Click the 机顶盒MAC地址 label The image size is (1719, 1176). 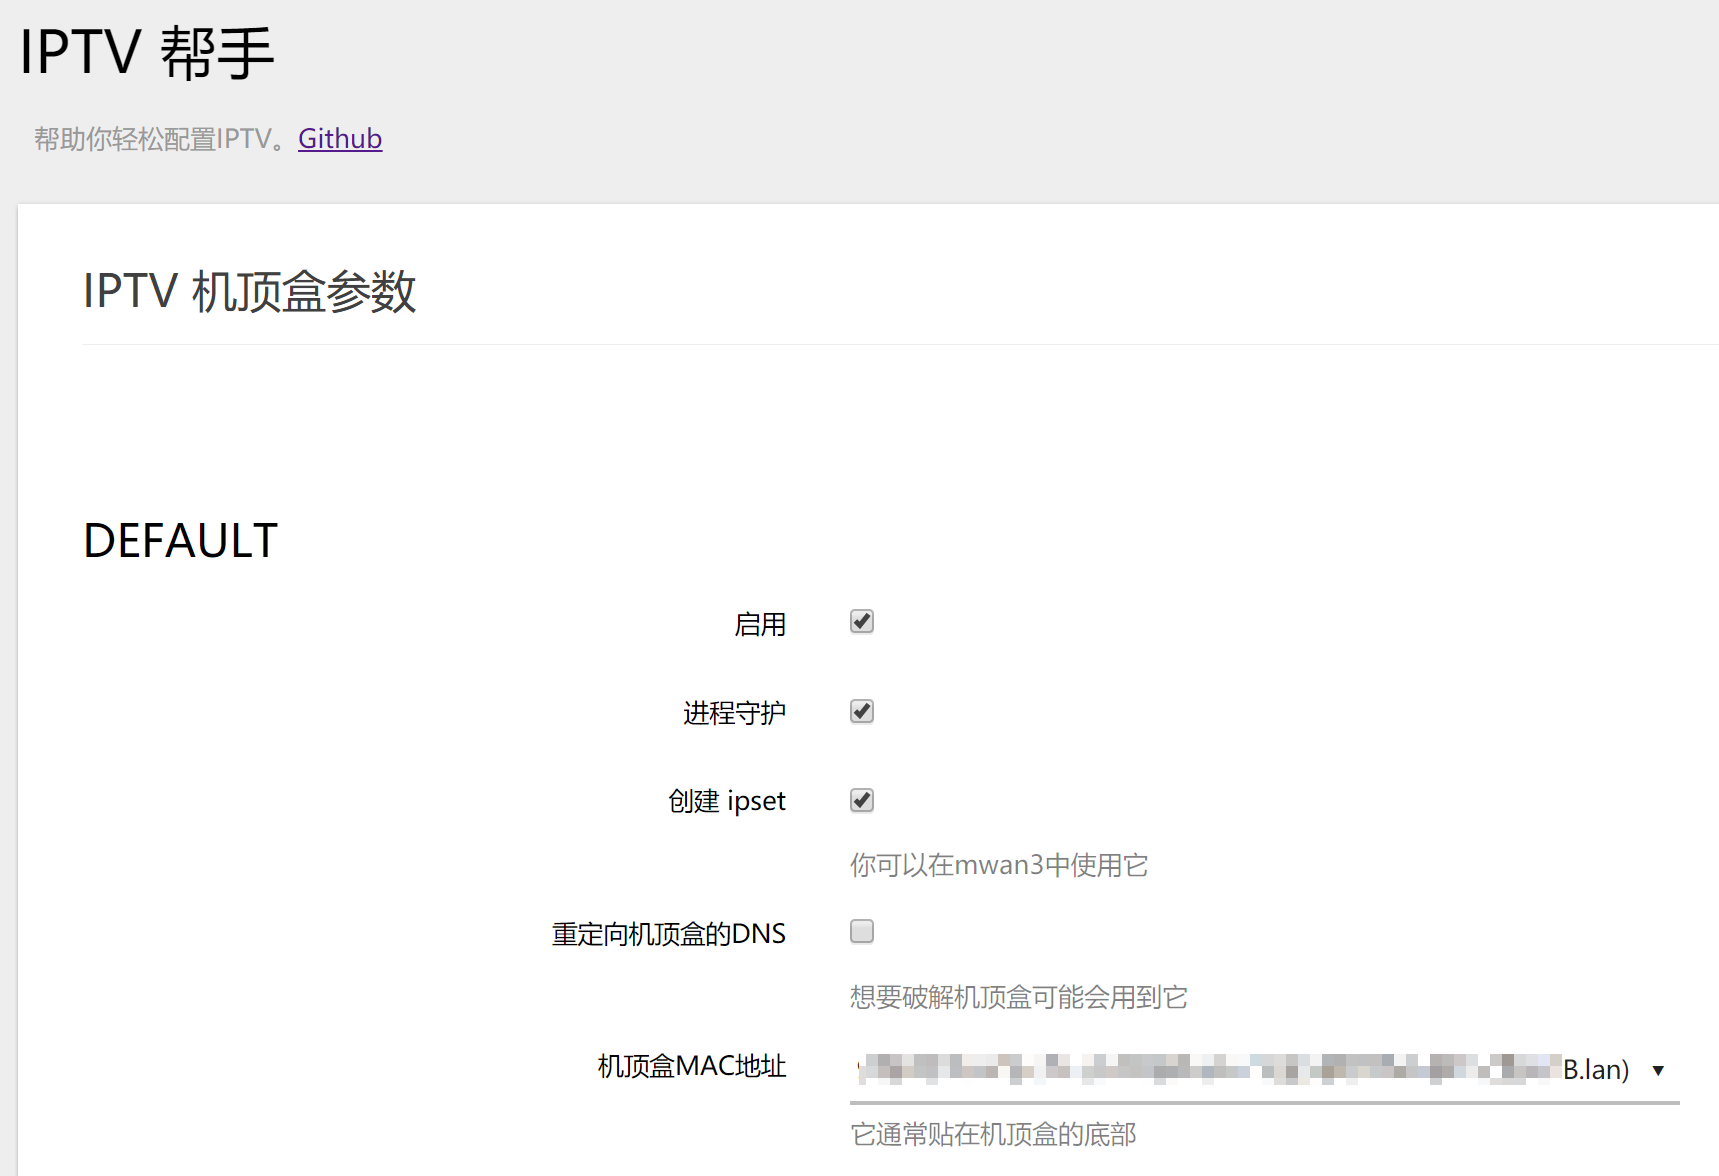pyautogui.click(x=691, y=1066)
